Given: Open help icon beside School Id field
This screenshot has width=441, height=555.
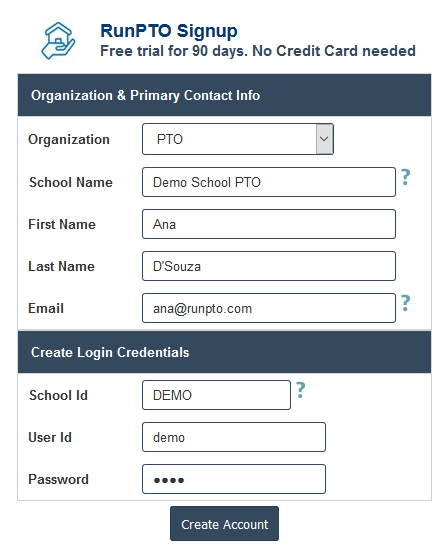Looking at the screenshot, I should [300, 390].
